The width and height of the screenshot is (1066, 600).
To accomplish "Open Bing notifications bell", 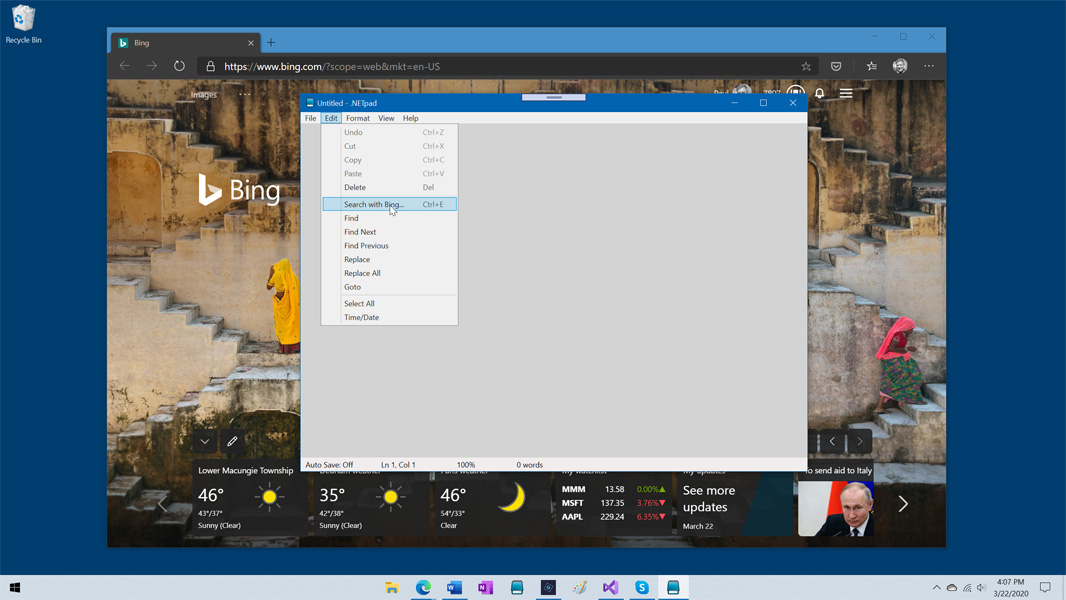I will [x=819, y=93].
